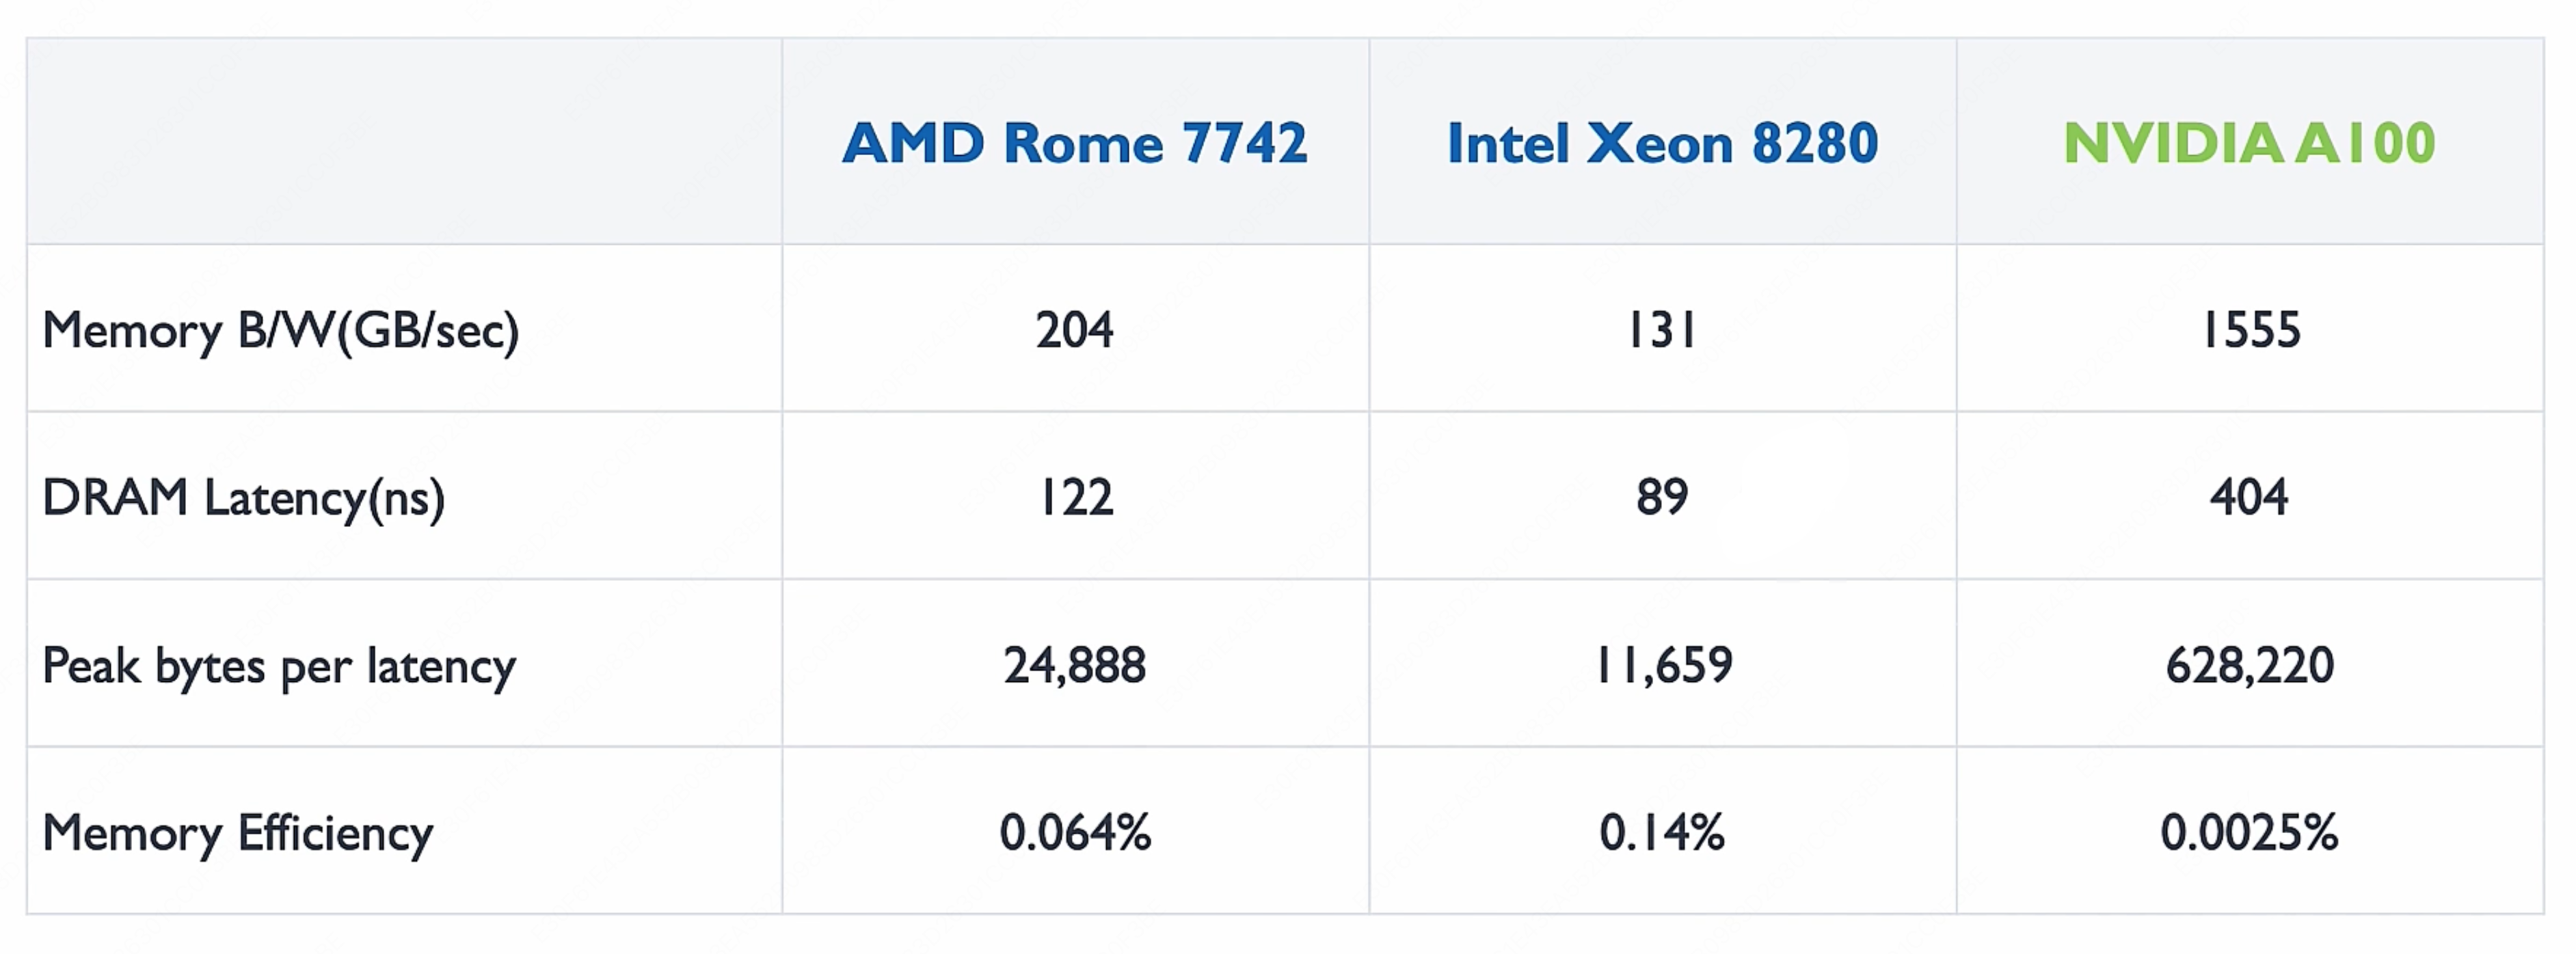Click the AMD DRAM latency value 122
The height and width of the screenshot is (954, 2576).
coord(1075,497)
